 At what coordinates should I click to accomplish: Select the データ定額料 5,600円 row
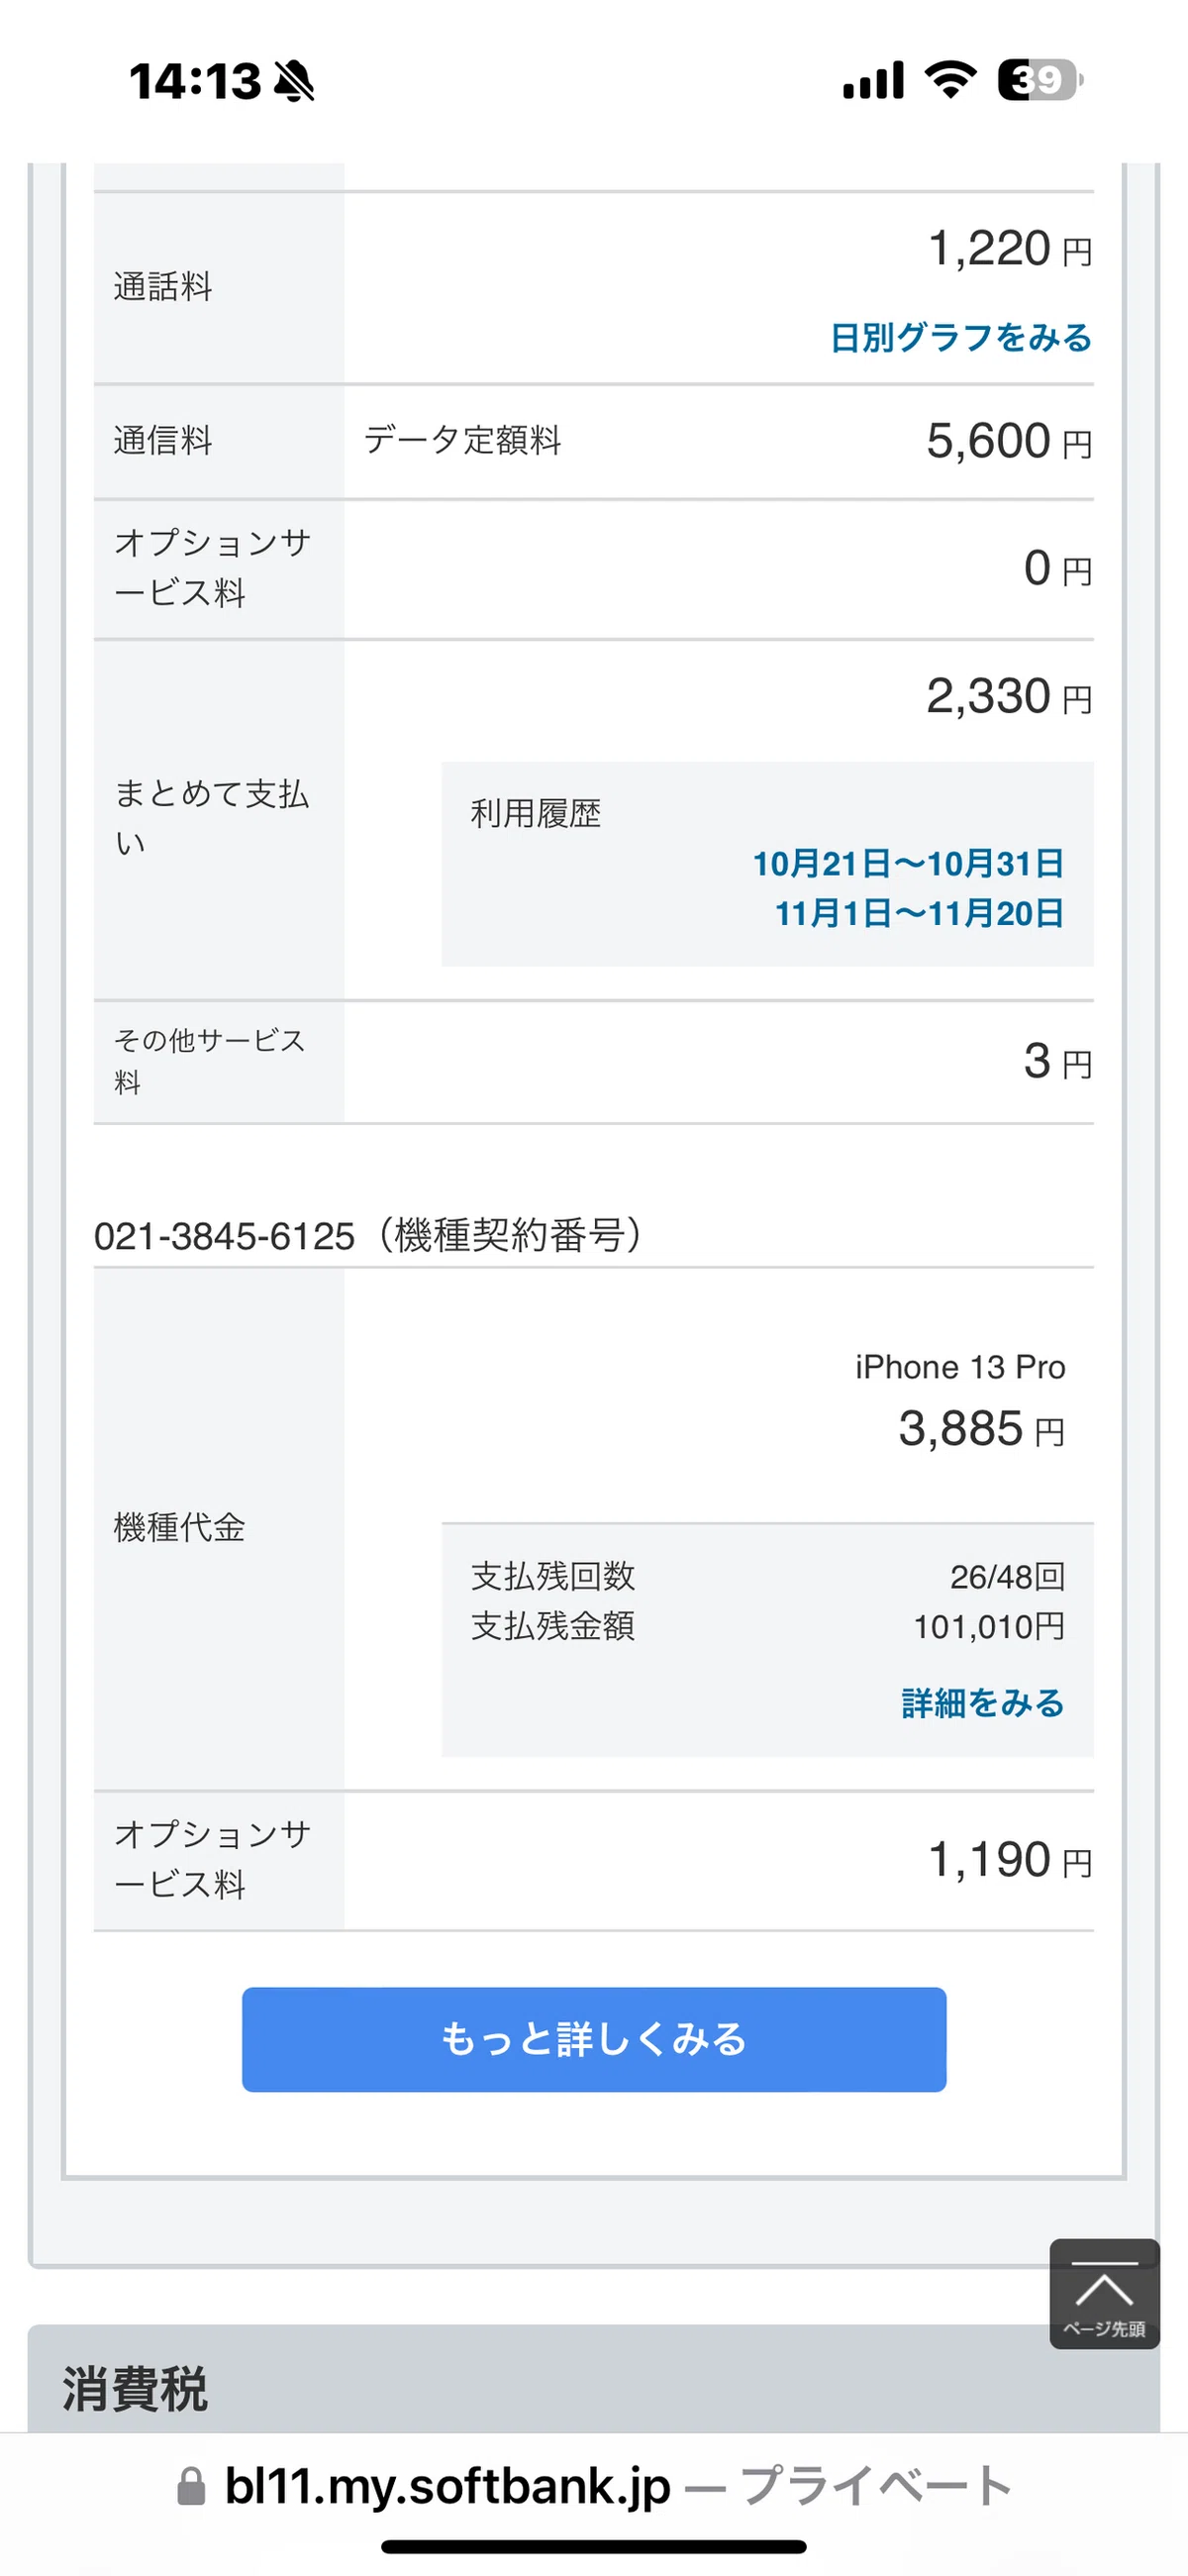point(594,441)
